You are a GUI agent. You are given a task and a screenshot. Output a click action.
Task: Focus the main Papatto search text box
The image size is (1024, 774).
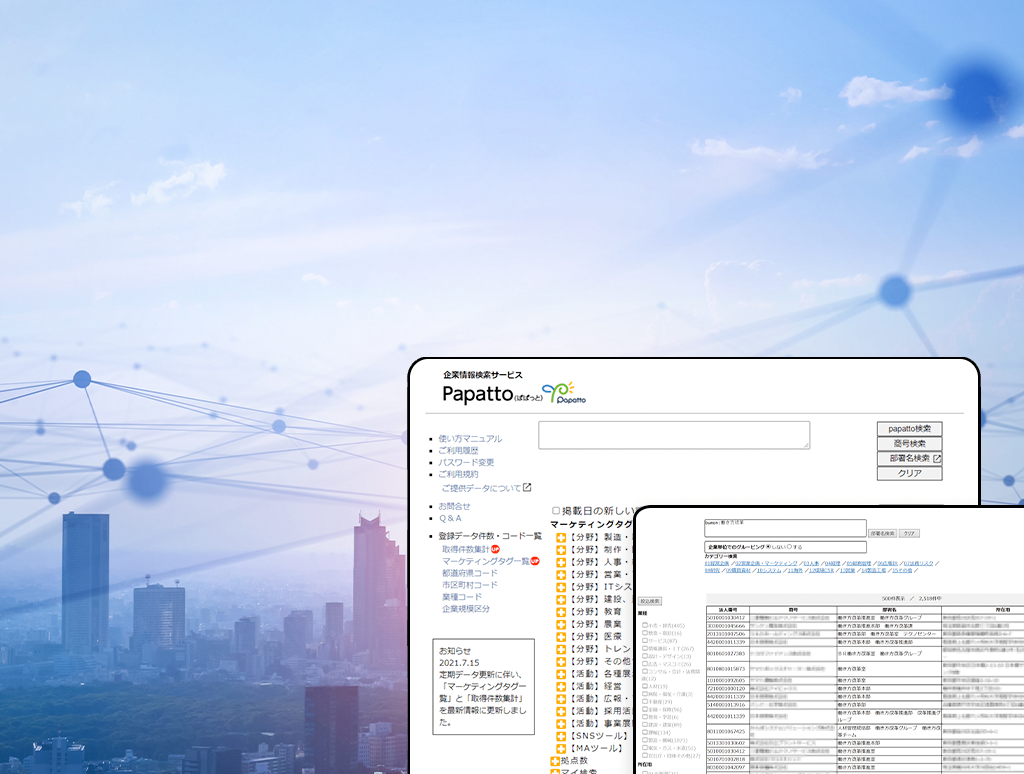[x=674, y=435]
